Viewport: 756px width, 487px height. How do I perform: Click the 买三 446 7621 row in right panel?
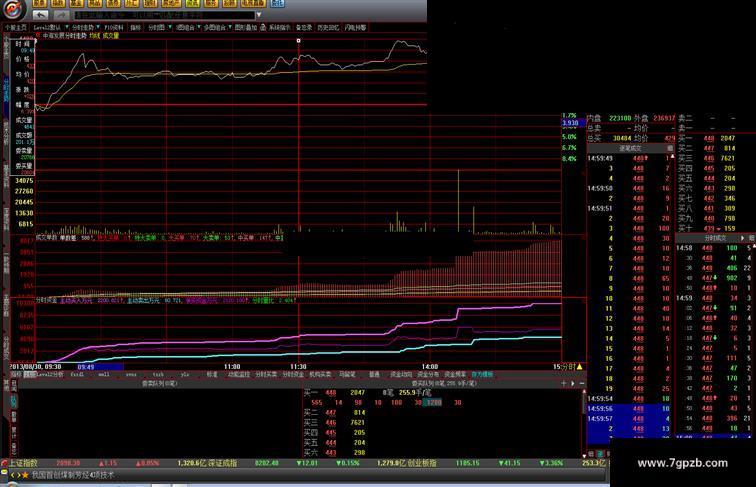click(x=707, y=158)
